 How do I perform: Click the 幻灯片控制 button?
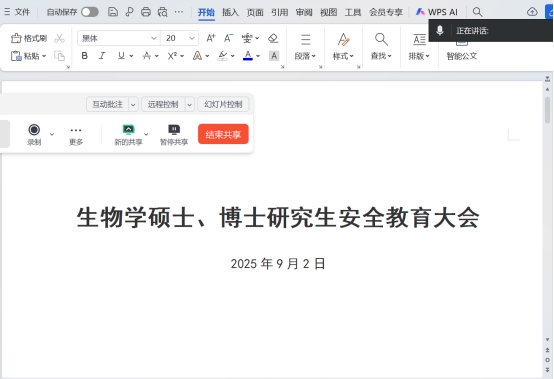[223, 104]
